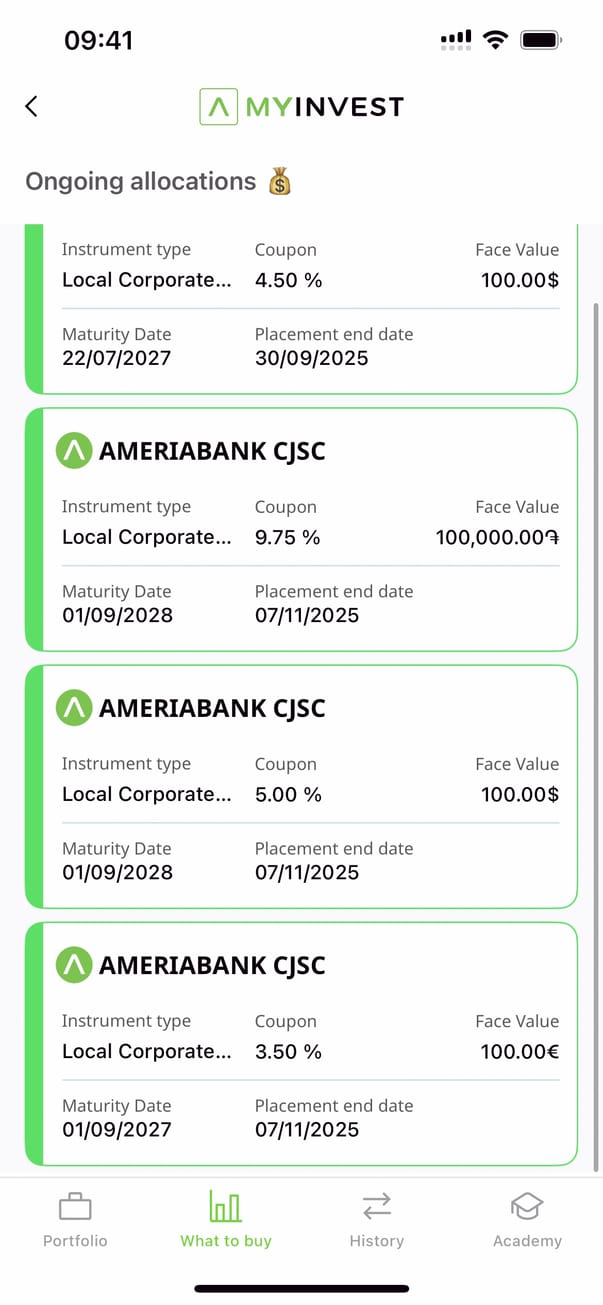Tap the Ongoing allocations heading
Viewport: 603px width, 1305px height.
[141, 182]
